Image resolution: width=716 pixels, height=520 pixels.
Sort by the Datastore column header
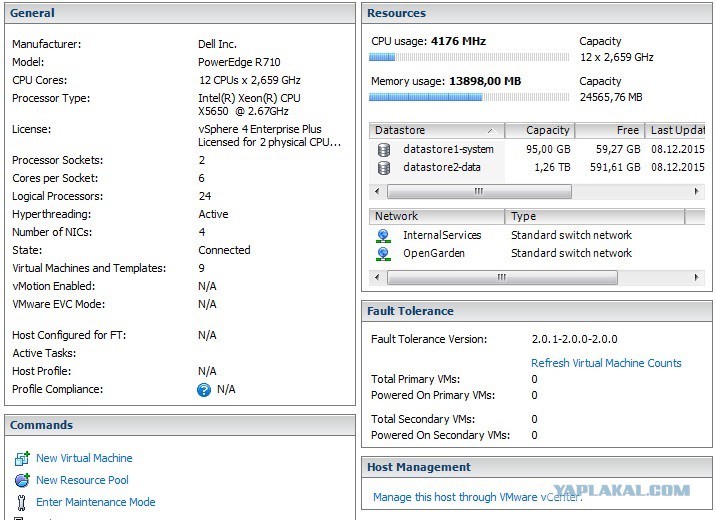pyautogui.click(x=437, y=130)
